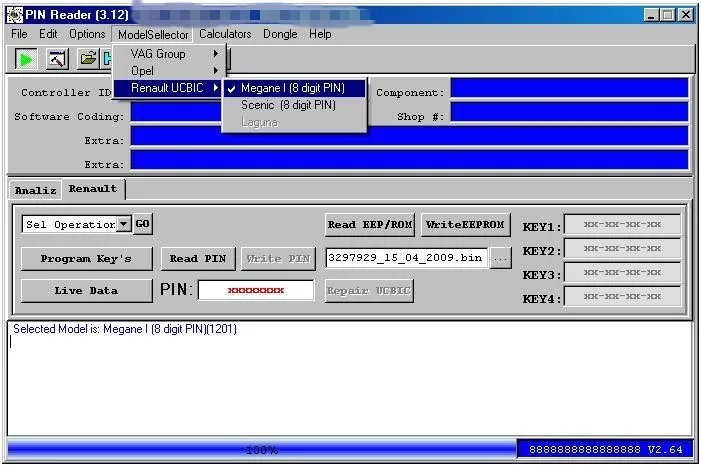Open the Dongle menu
701x467 pixels.
[280, 34]
